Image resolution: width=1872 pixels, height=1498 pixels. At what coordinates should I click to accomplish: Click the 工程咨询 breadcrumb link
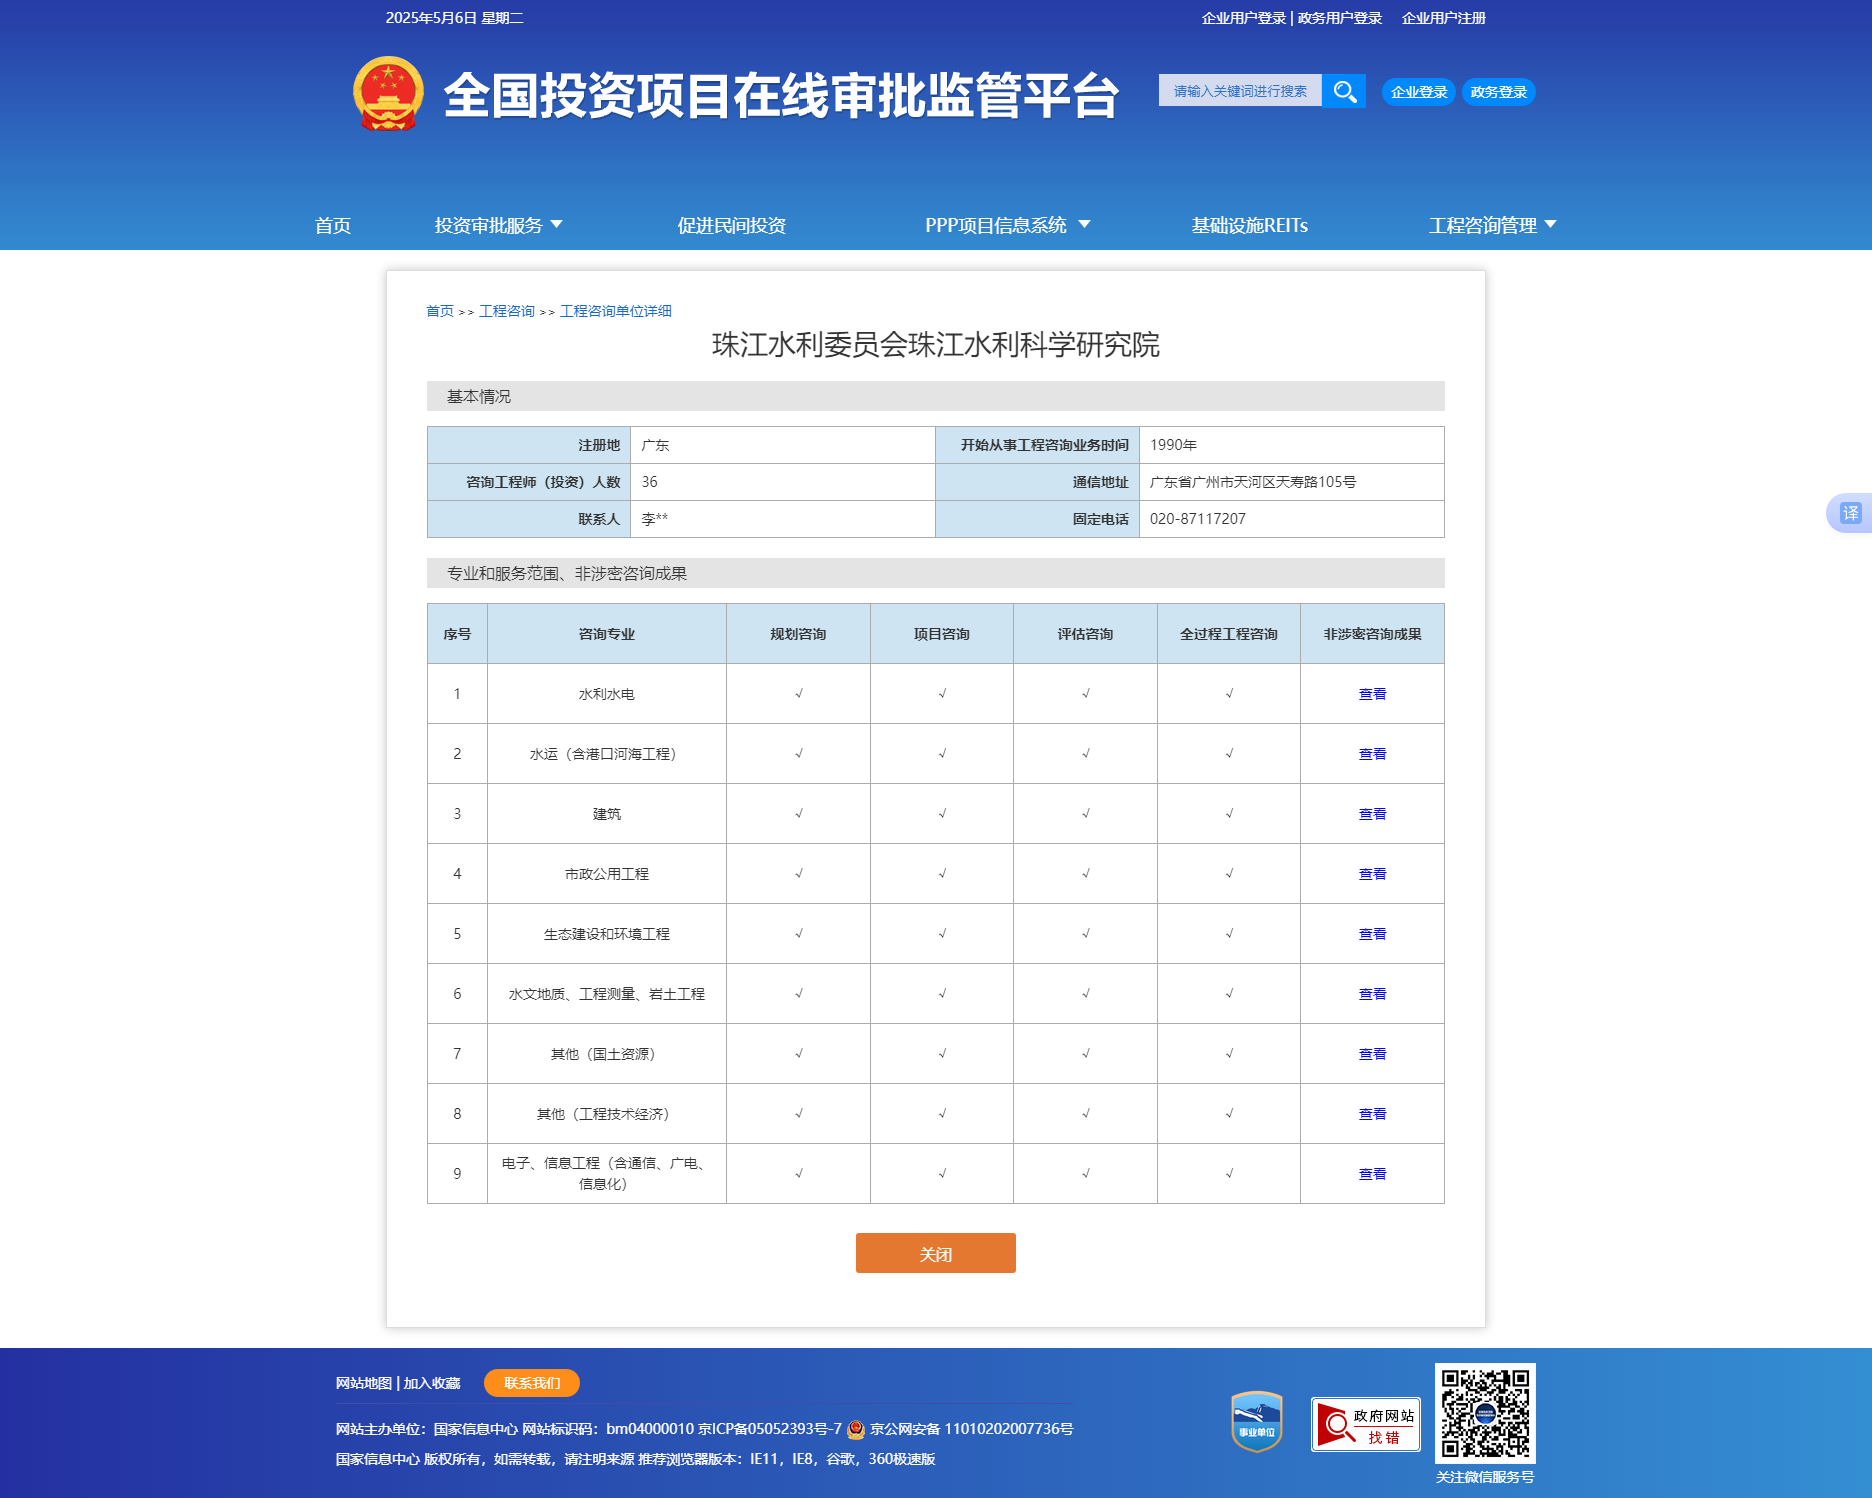pyautogui.click(x=506, y=311)
